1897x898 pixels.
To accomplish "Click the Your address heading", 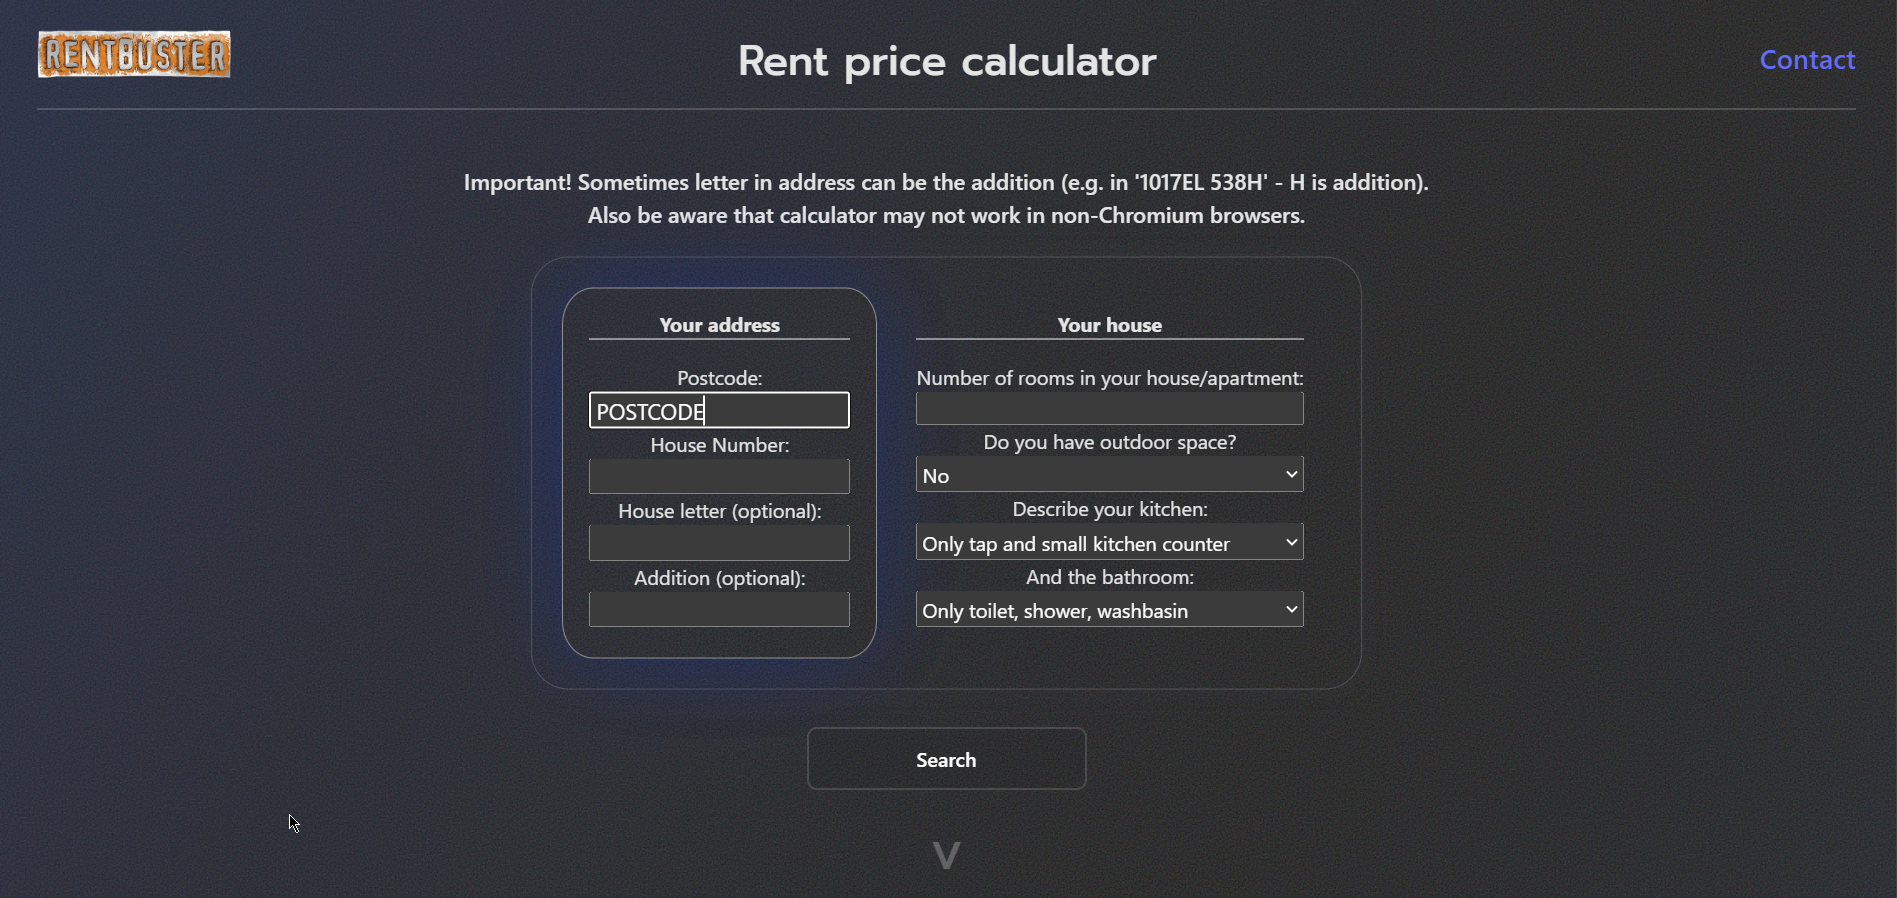I will pos(719,325).
